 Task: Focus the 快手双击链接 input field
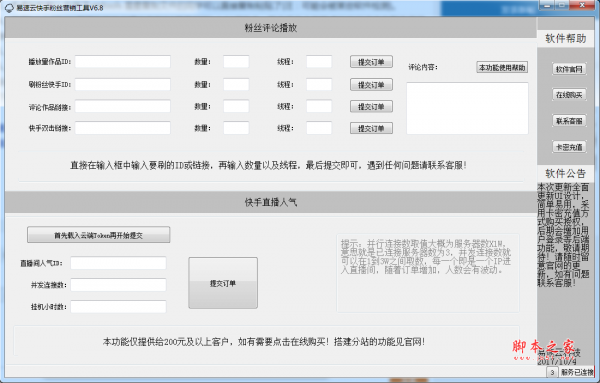click(x=122, y=128)
